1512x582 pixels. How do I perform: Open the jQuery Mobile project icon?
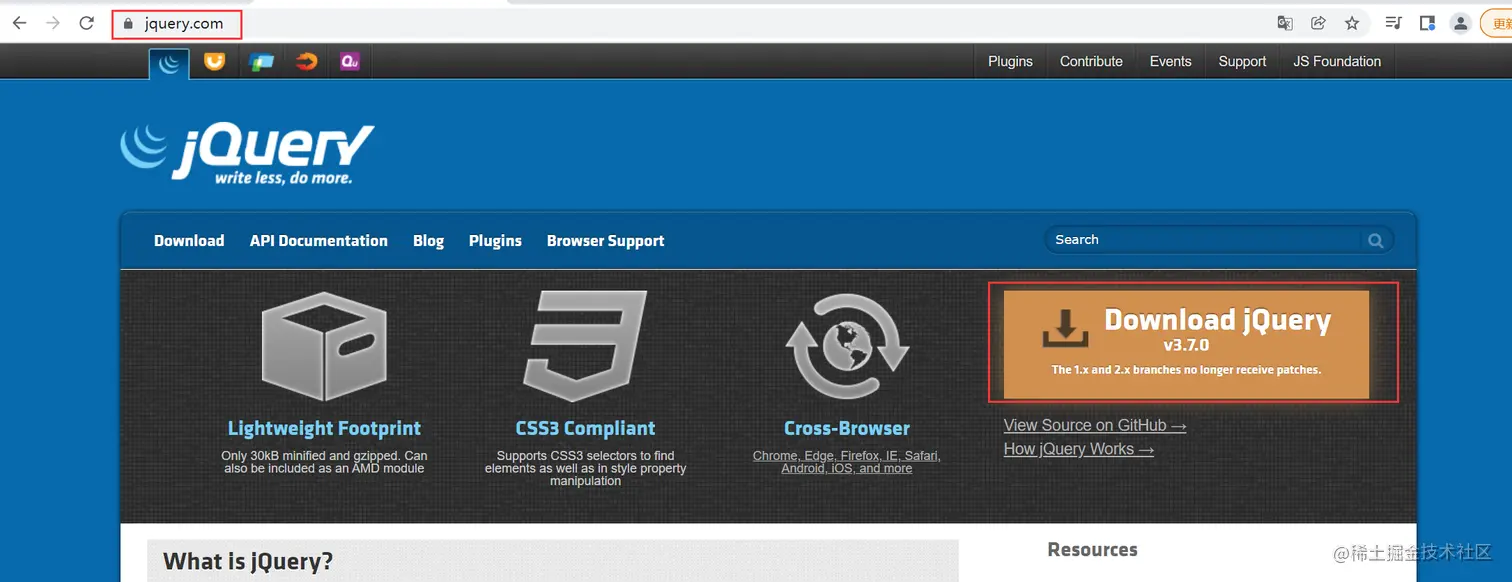pyautogui.click(x=261, y=62)
